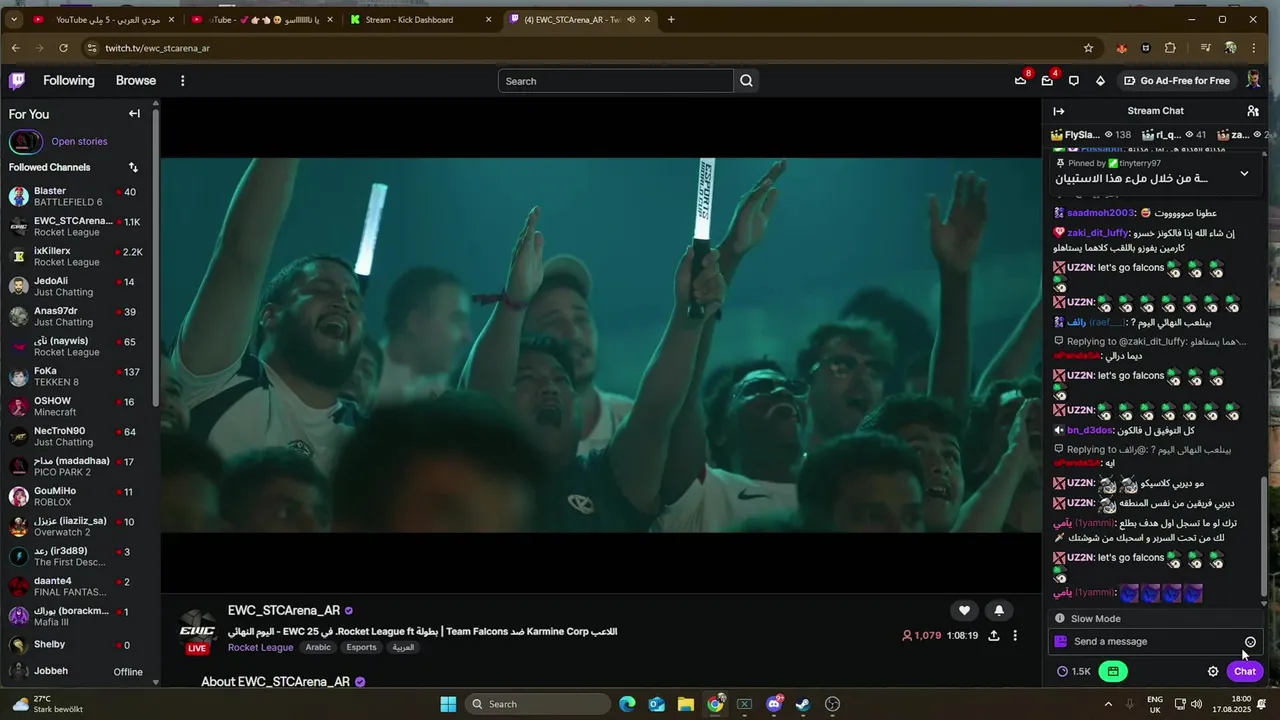Open the notifications inbox icon
Viewport: 1280px width, 720px height.
[1047, 81]
